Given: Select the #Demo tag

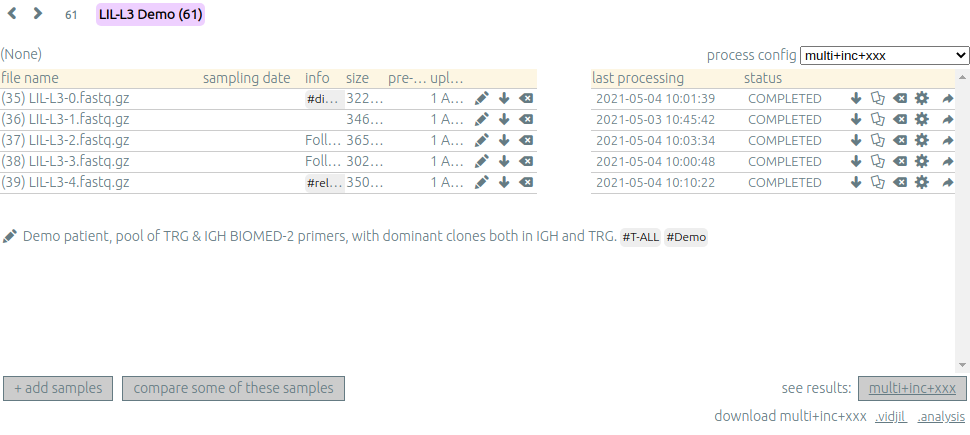Looking at the screenshot, I should pyautogui.click(x=686, y=237).
